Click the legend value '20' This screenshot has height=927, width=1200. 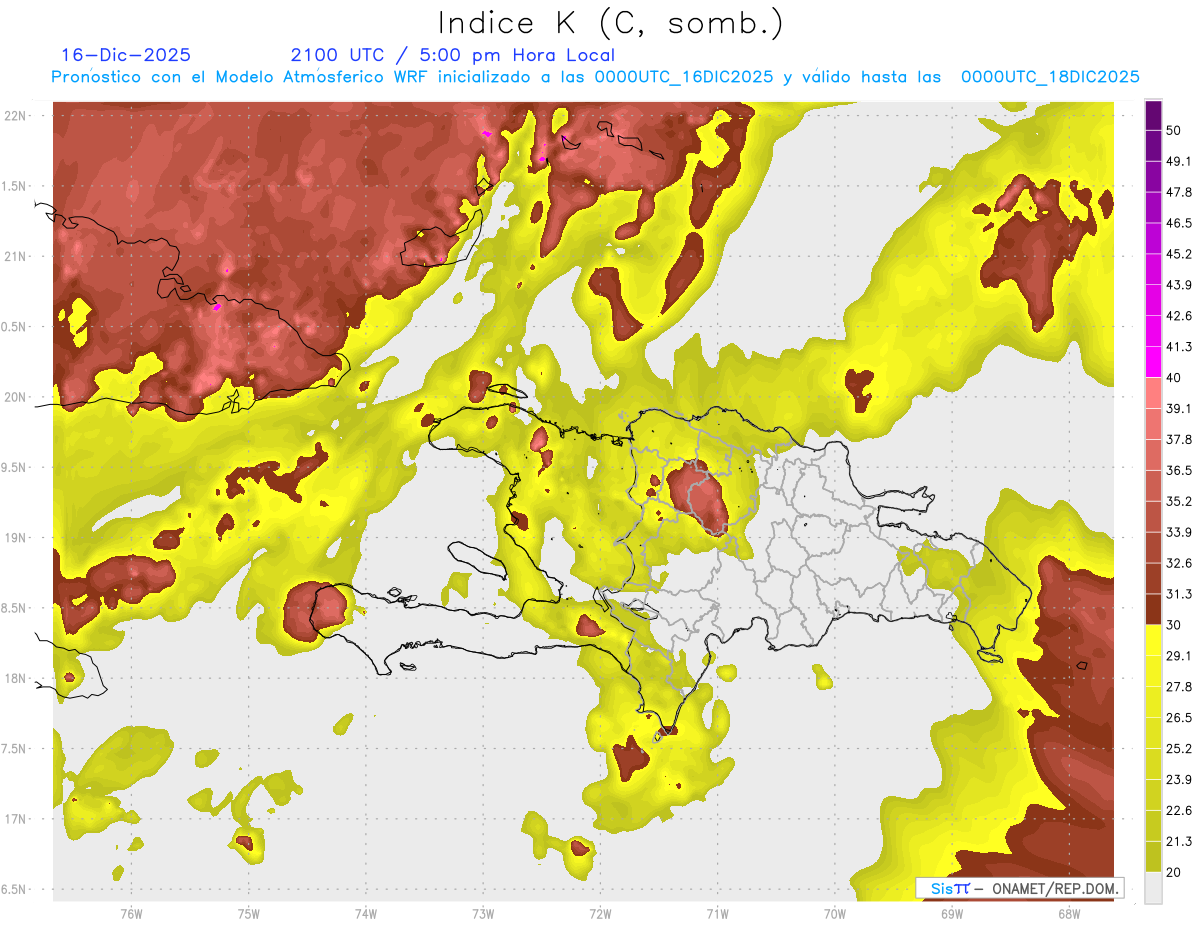1173,872
